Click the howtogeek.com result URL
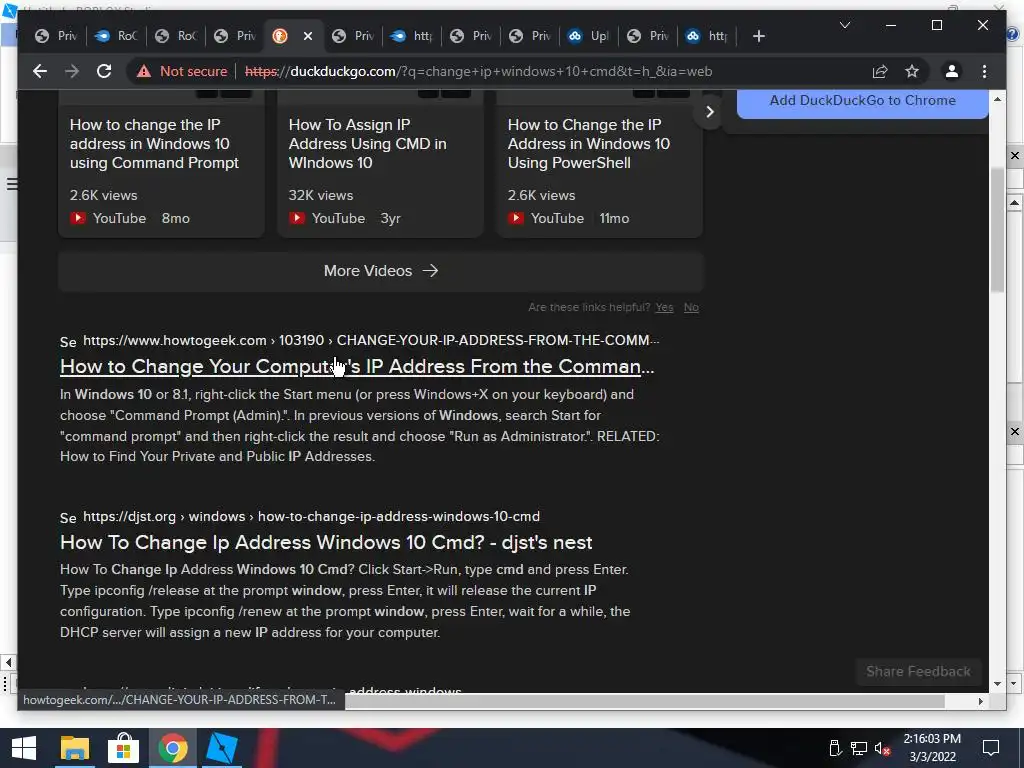The height and width of the screenshot is (768, 1024). (x=371, y=340)
